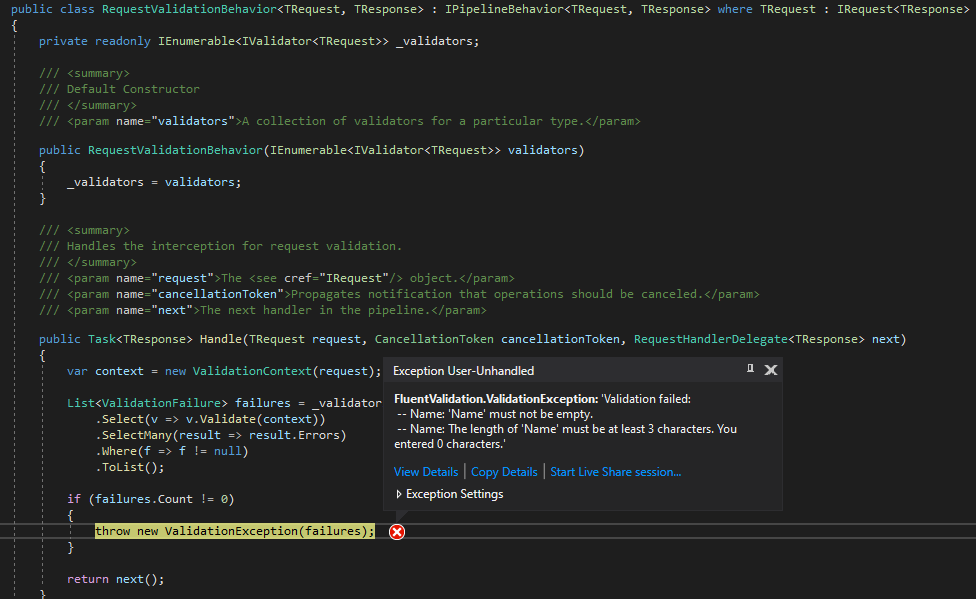This screenshot has height=599, width=976.
Task: Click 'return next();' statement
Action: [116, 579]
